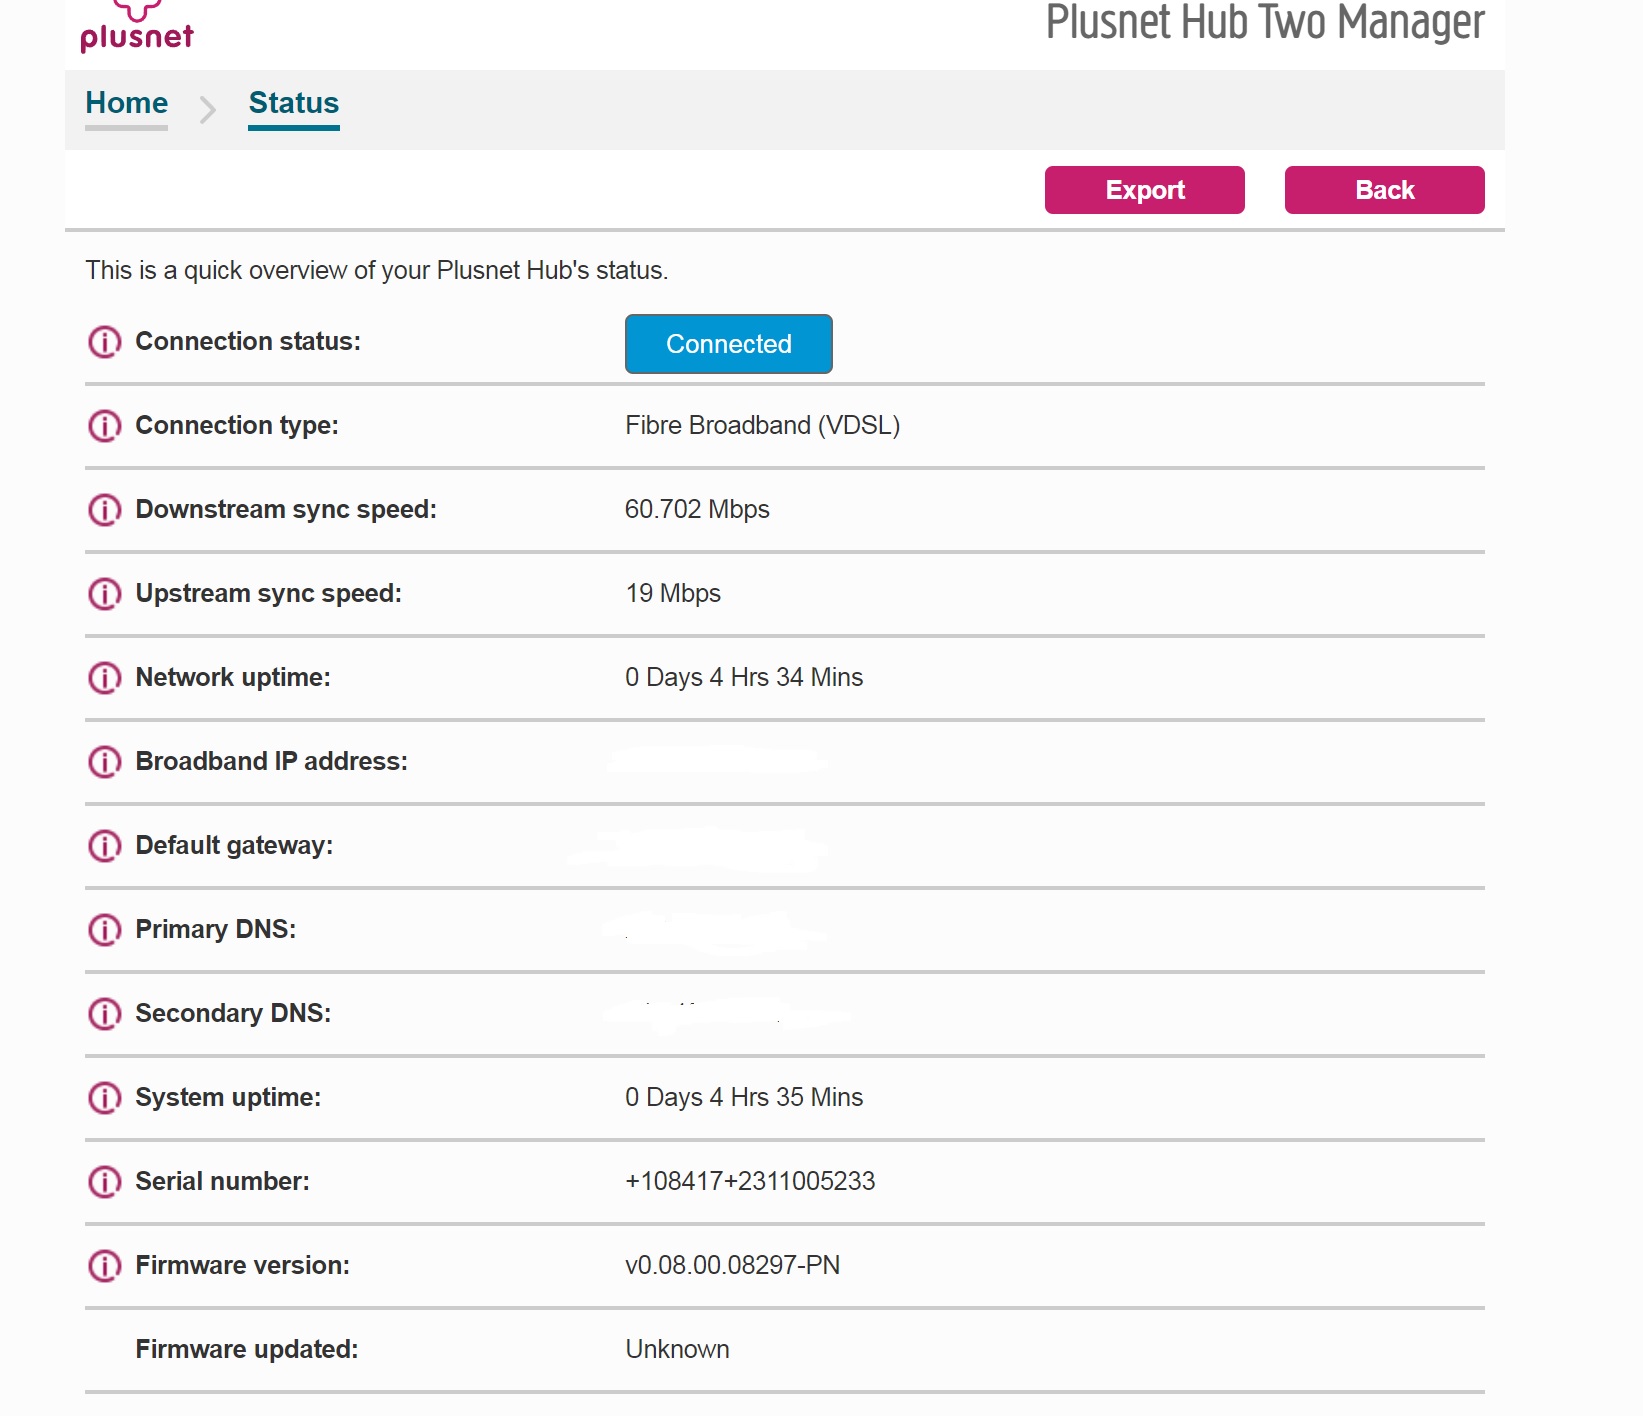The height and width of the screenshot is (1416, 1643).
Task: Select the Serial number value text
Action: [x=750, y=1181]
